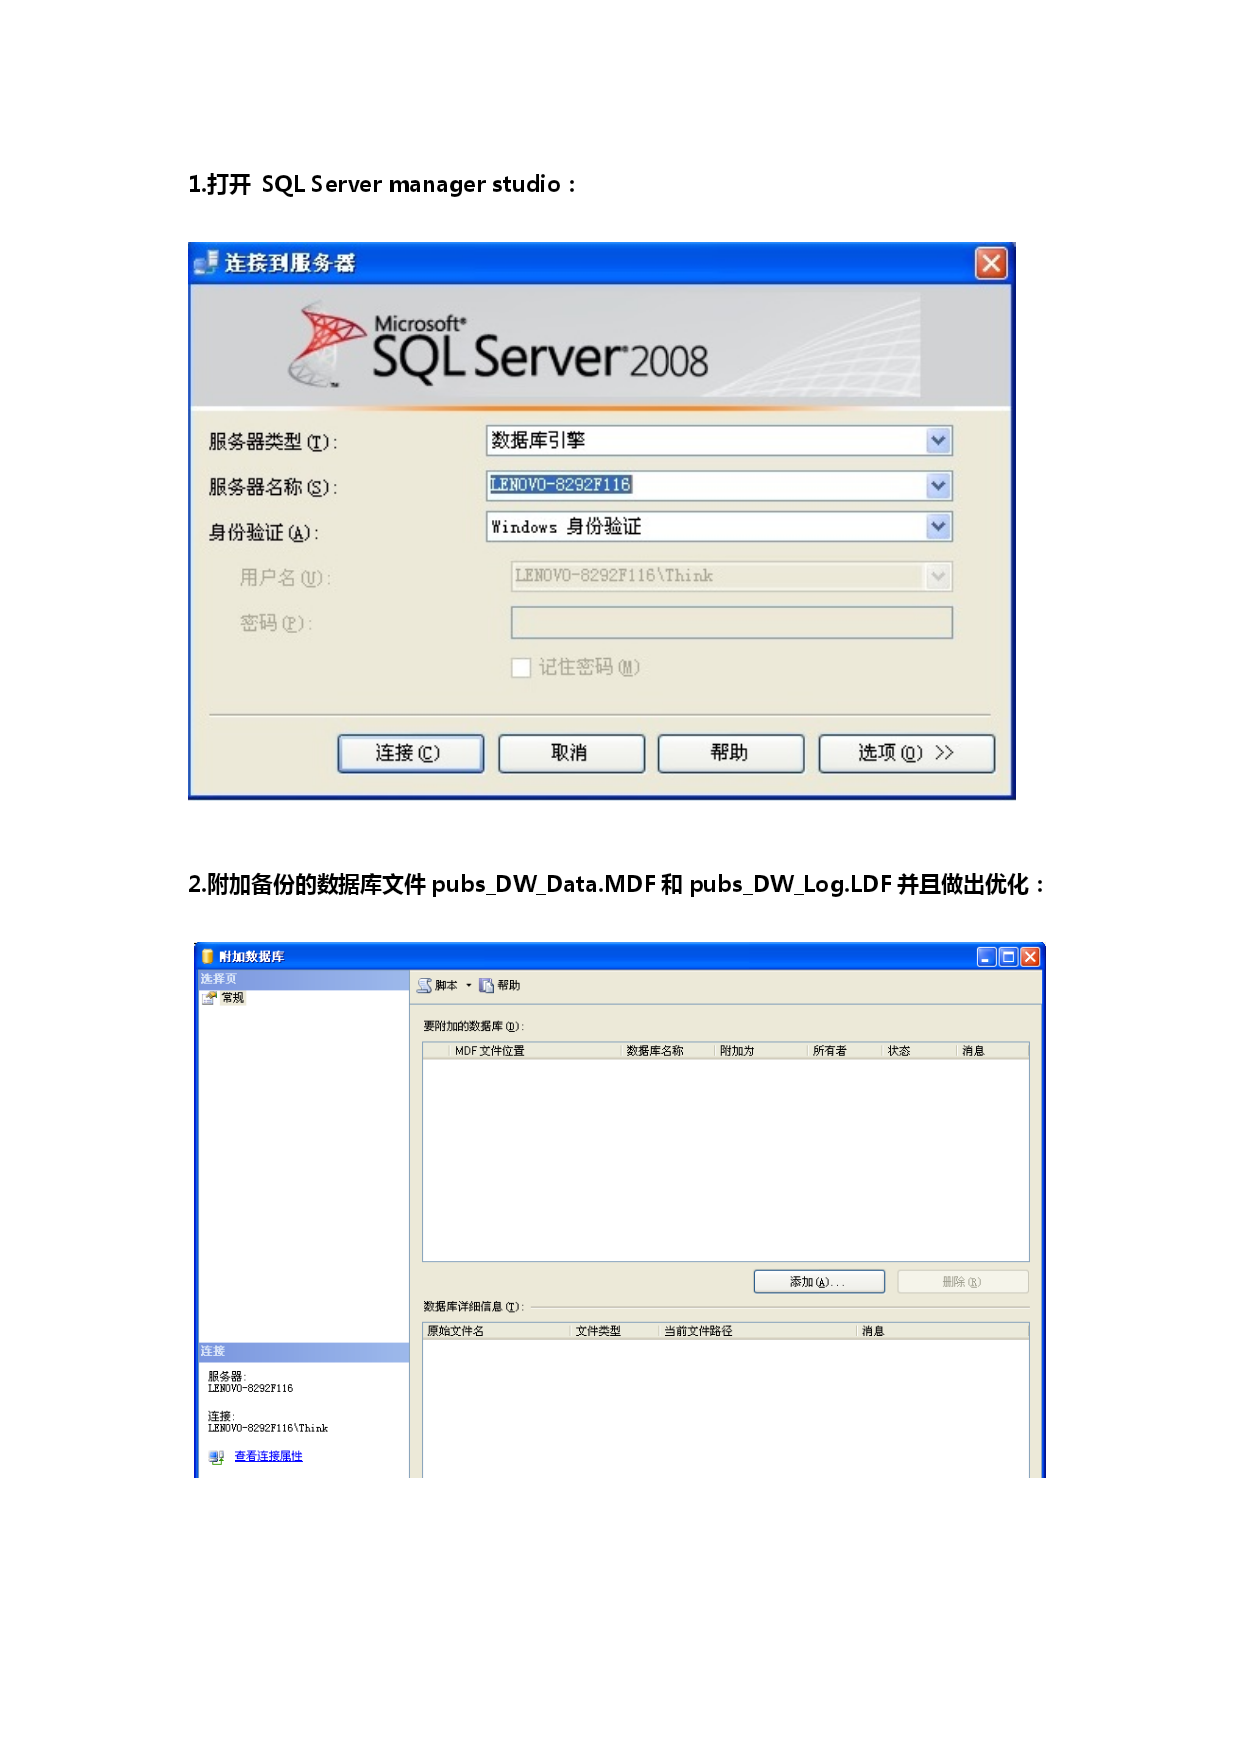Click the SQL Server 2008 logo banner
This screenshot has height=1754, width=1241.
tap(600, 348)
